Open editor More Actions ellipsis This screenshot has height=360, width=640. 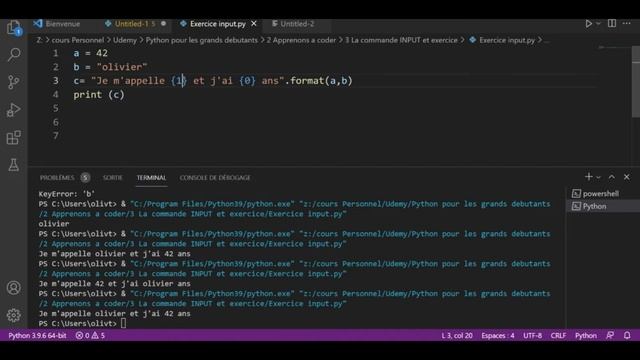pyautogui.click(x=627, y=24)
